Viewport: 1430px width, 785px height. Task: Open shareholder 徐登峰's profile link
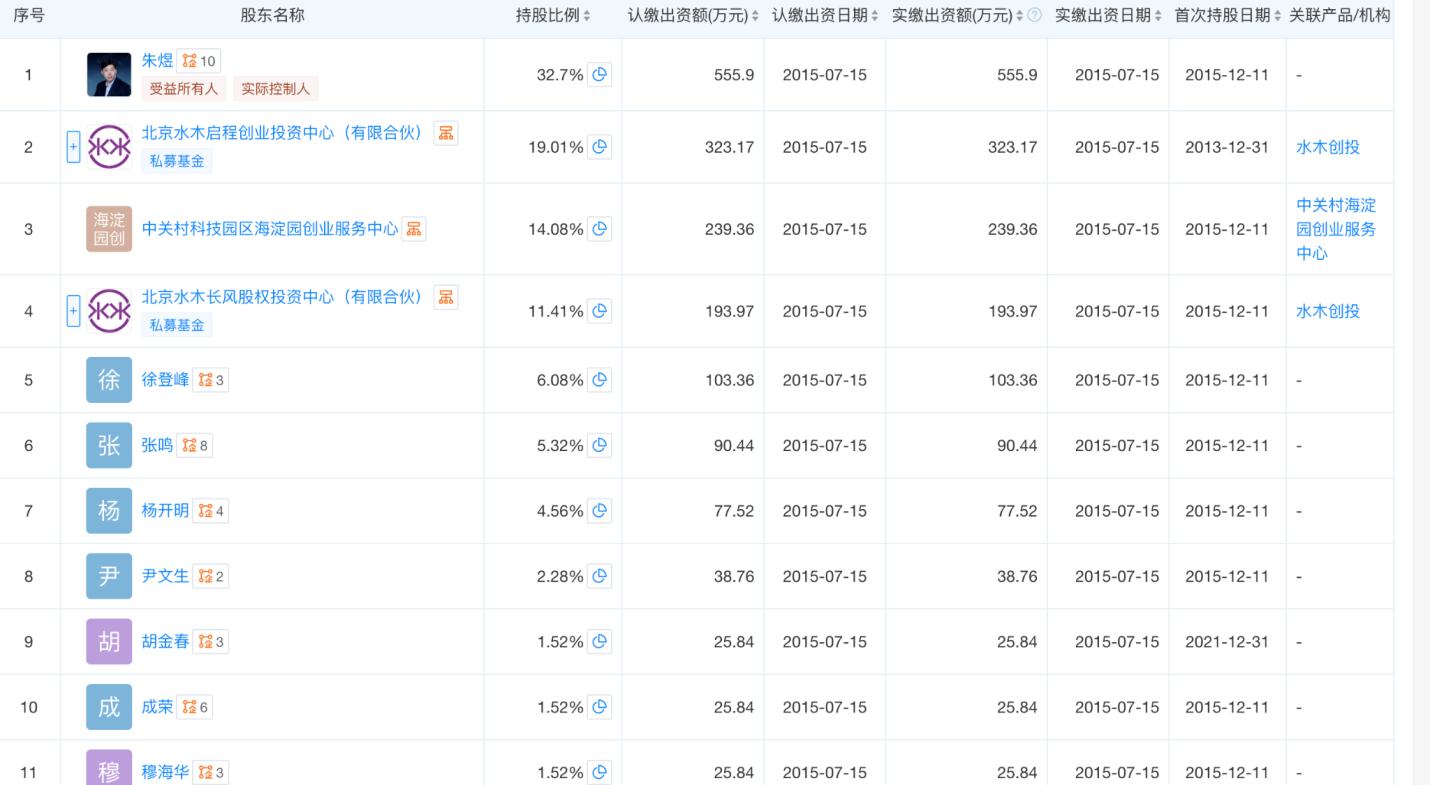coord(165,380)
